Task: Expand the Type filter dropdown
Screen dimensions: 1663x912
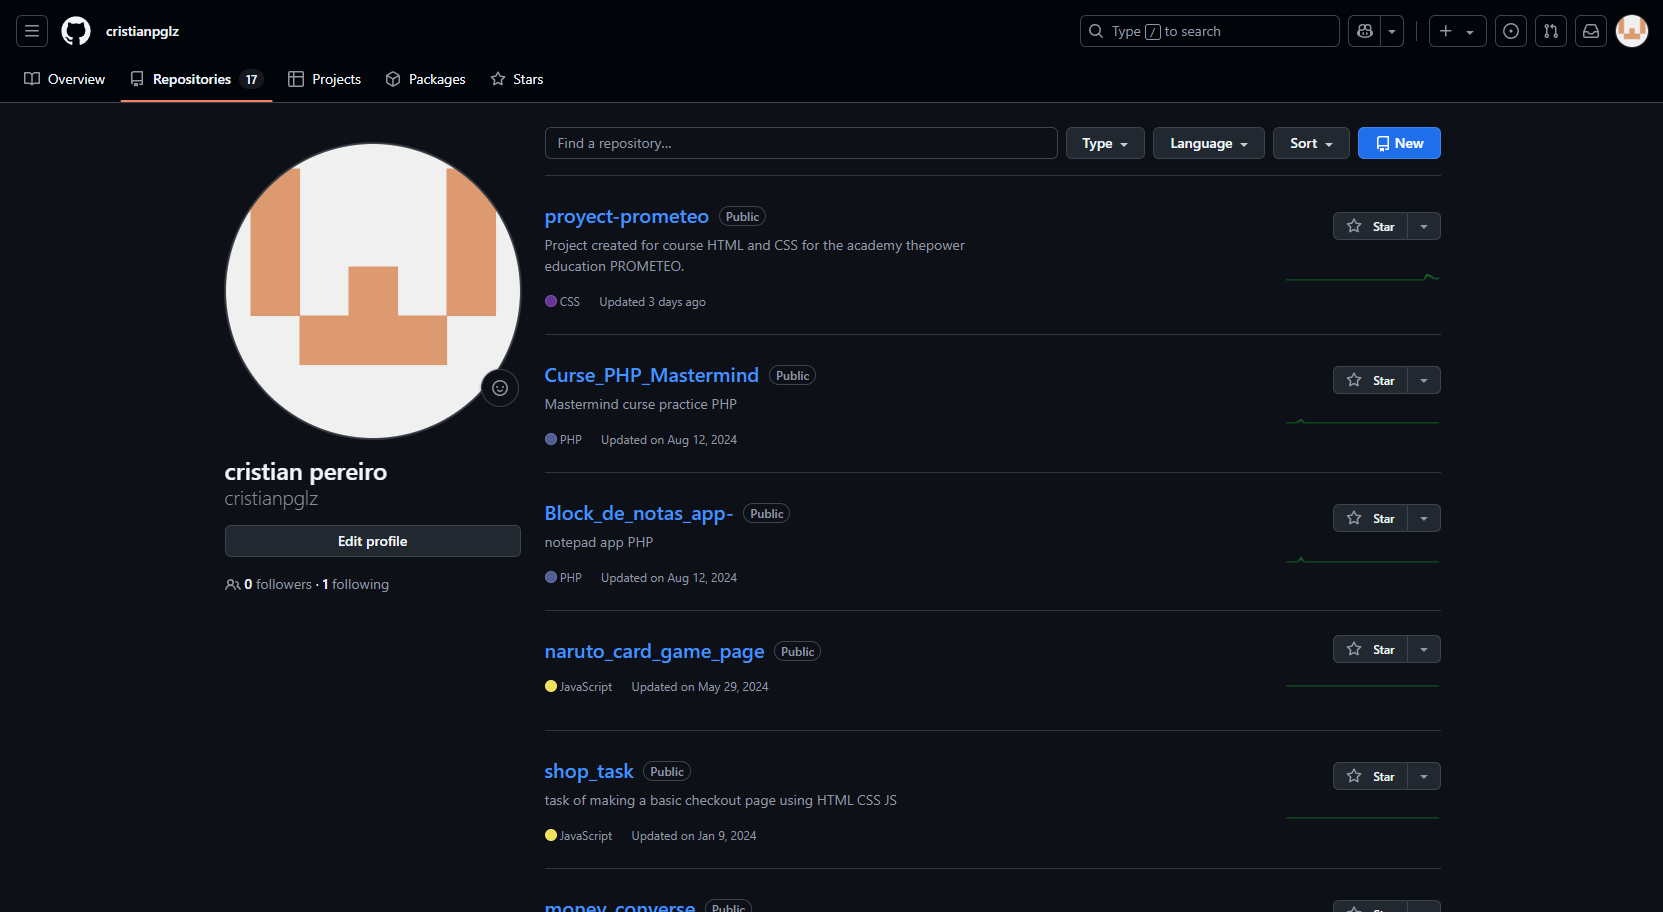Action: (1105, 143)
